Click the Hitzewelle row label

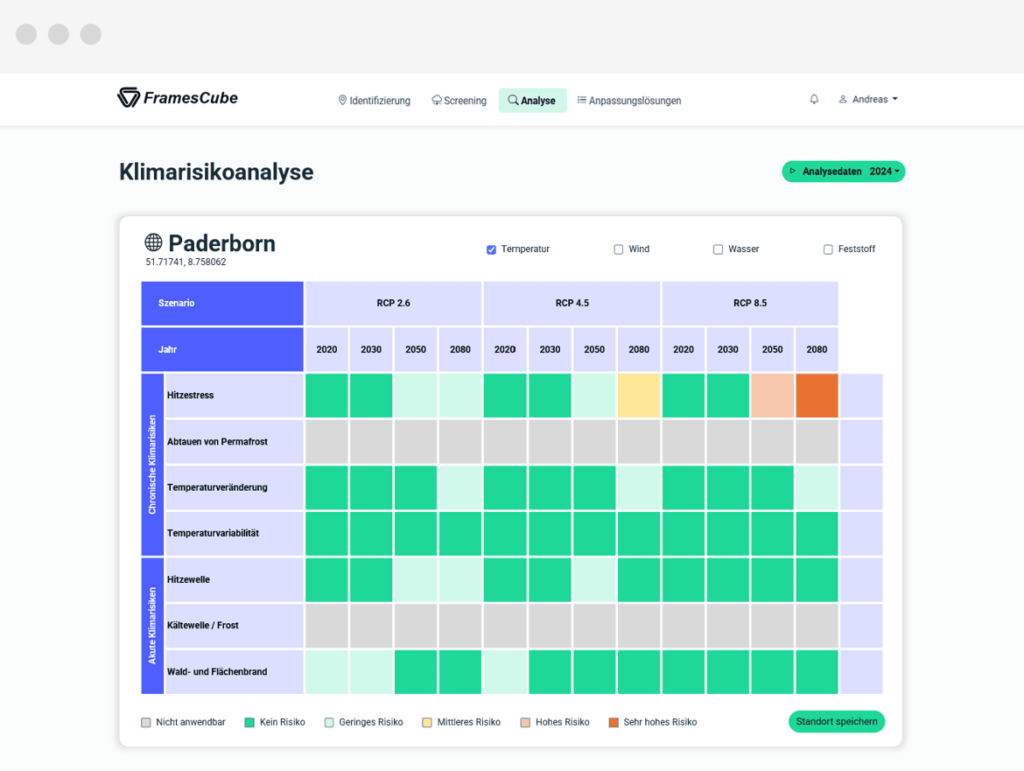(x=234, y=580)
